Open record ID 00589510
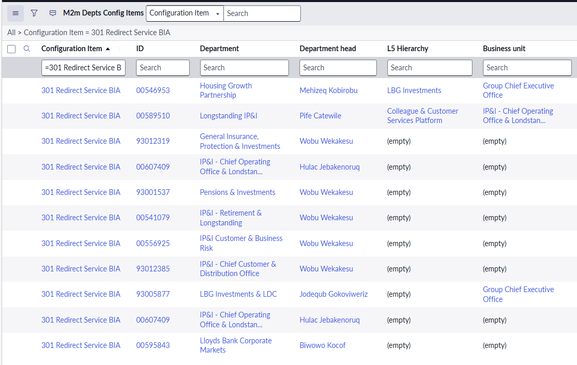The height and width of the screenshot is (365, 577). 153,116
